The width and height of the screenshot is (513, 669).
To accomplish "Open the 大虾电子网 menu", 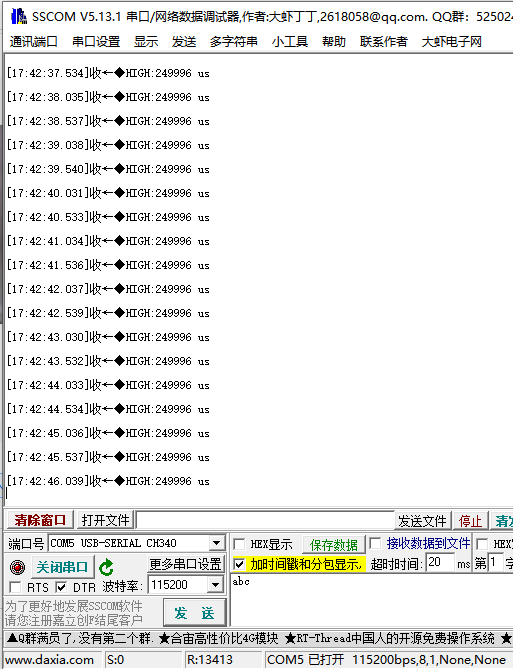I will [x=452, y=41].
